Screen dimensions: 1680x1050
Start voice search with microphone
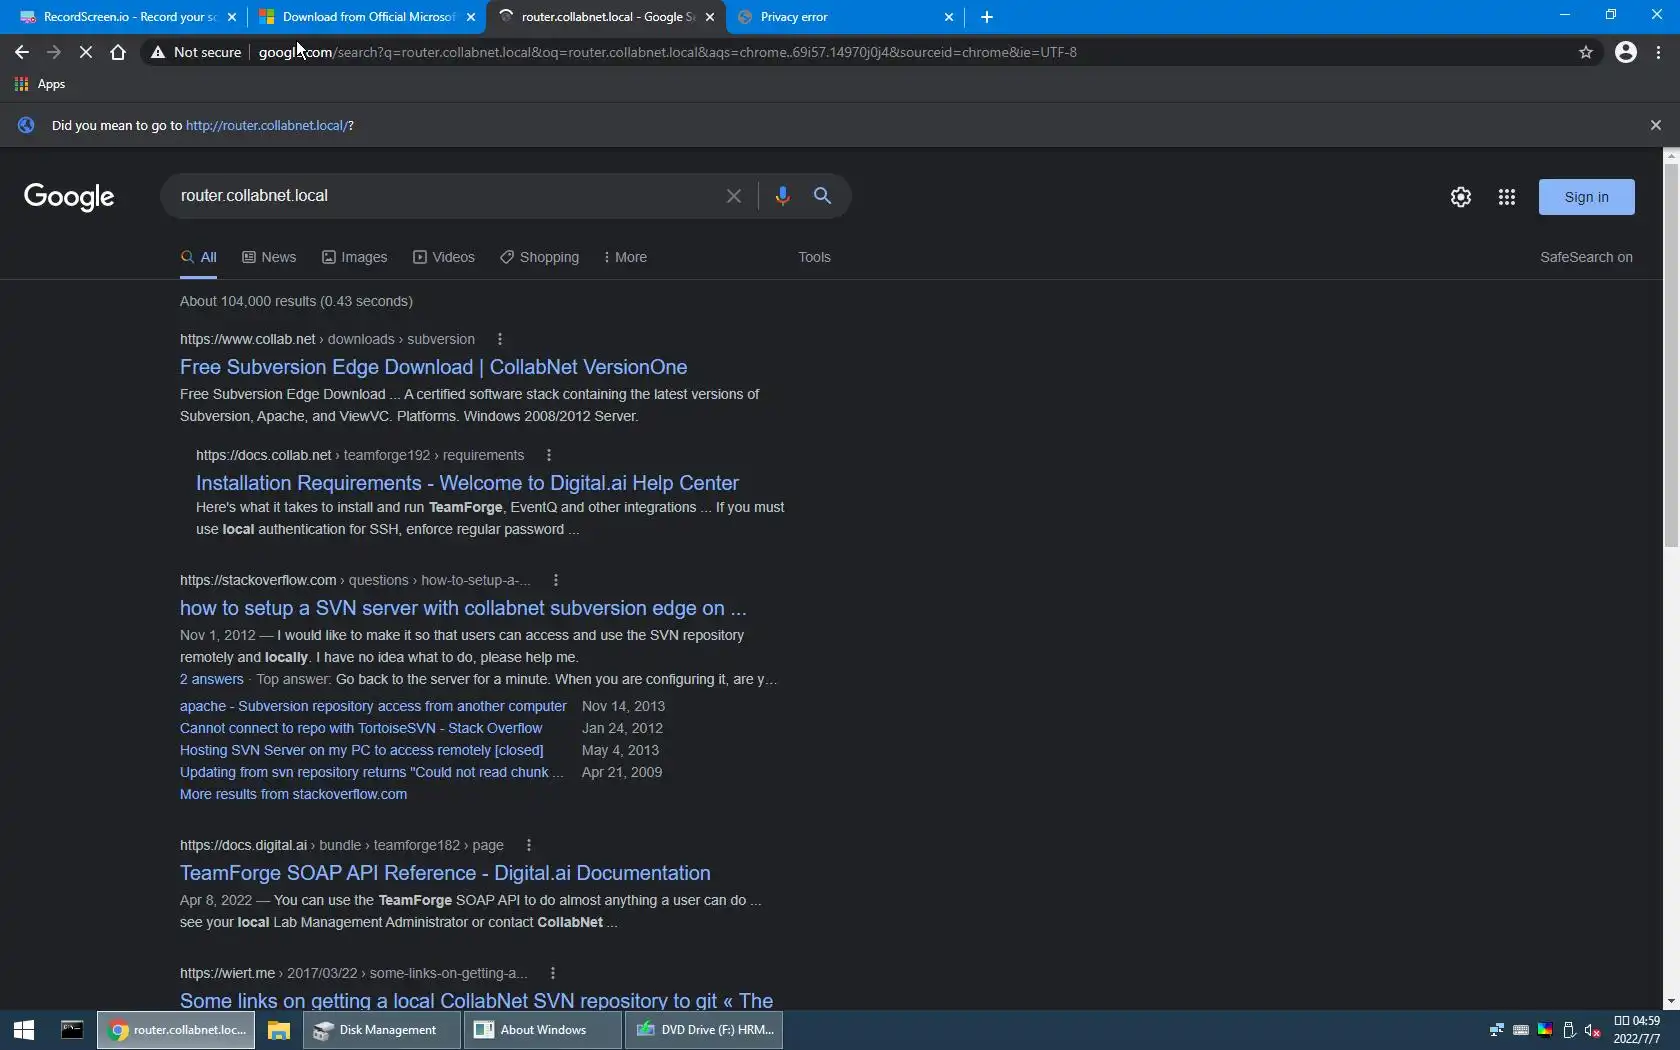[782, 196]
